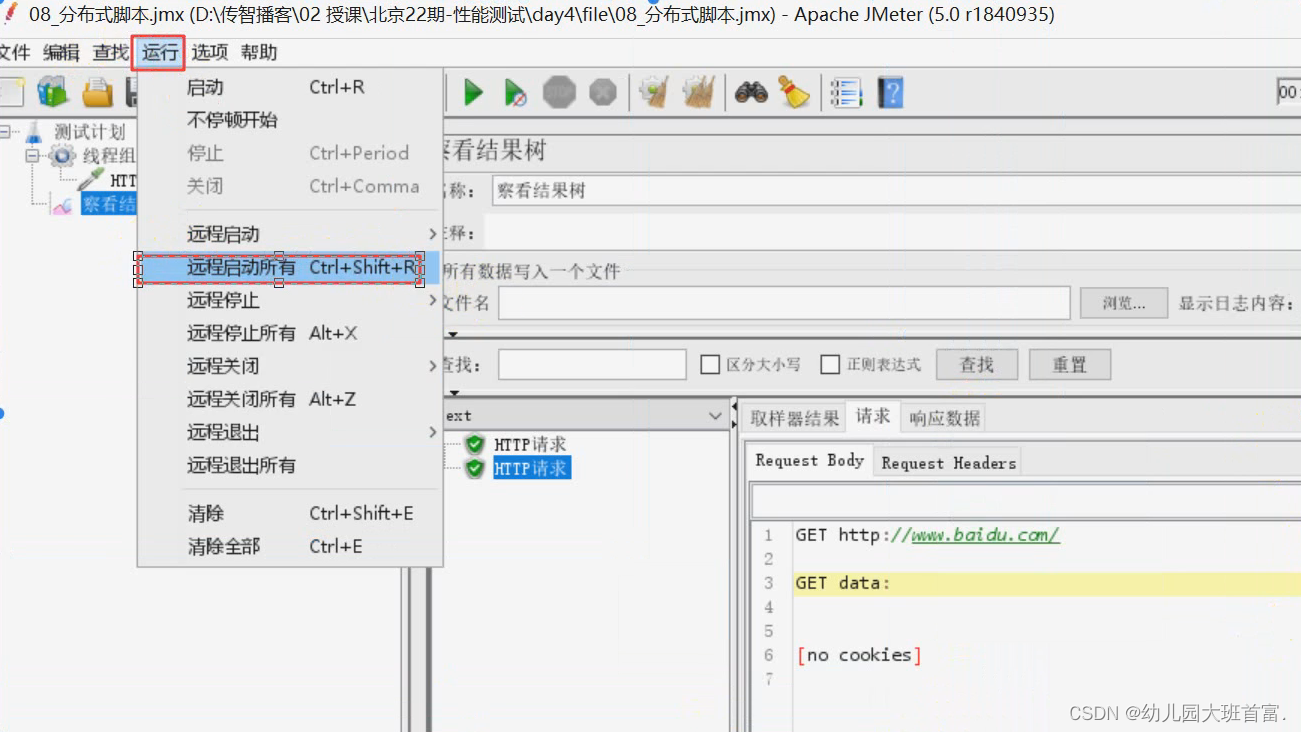Click the 文件名 input field

point(784,303)
